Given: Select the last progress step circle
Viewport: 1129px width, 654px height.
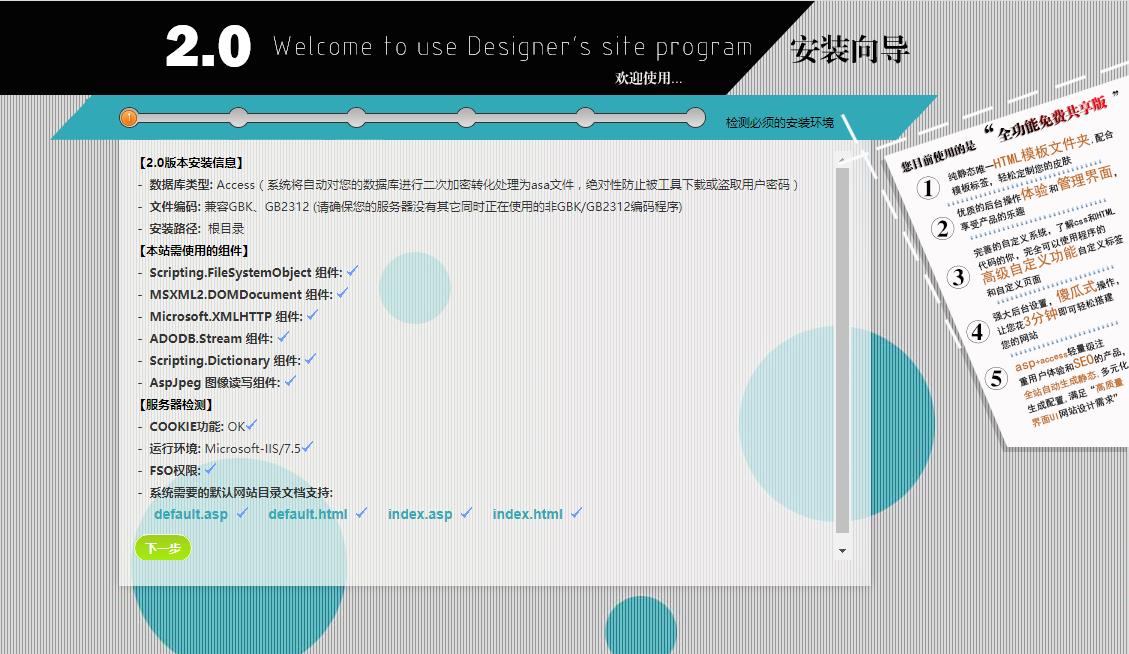Looking at the screenshot, I should (x=696, y=117).
